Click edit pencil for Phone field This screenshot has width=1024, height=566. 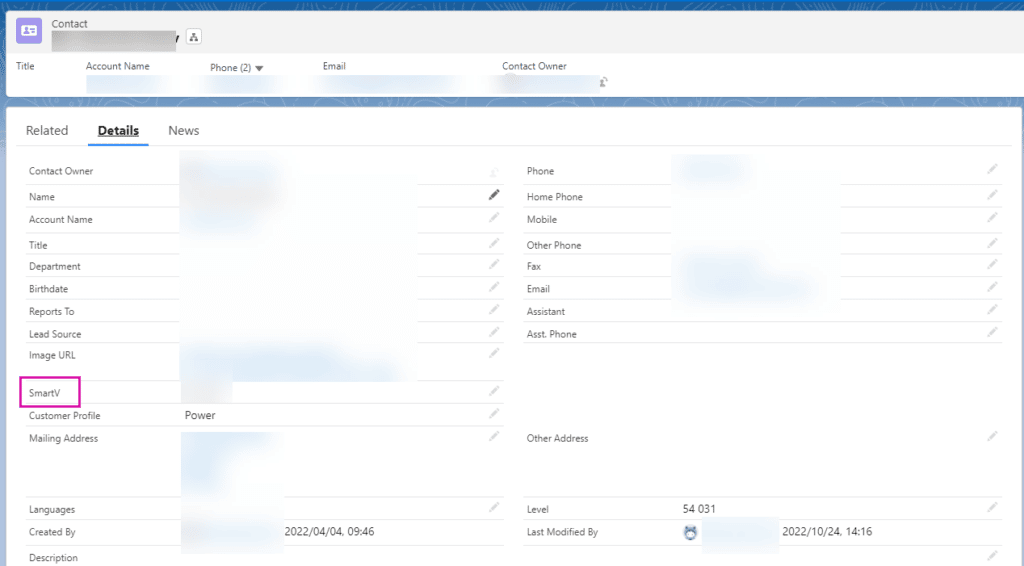click(x=992, y=170)
